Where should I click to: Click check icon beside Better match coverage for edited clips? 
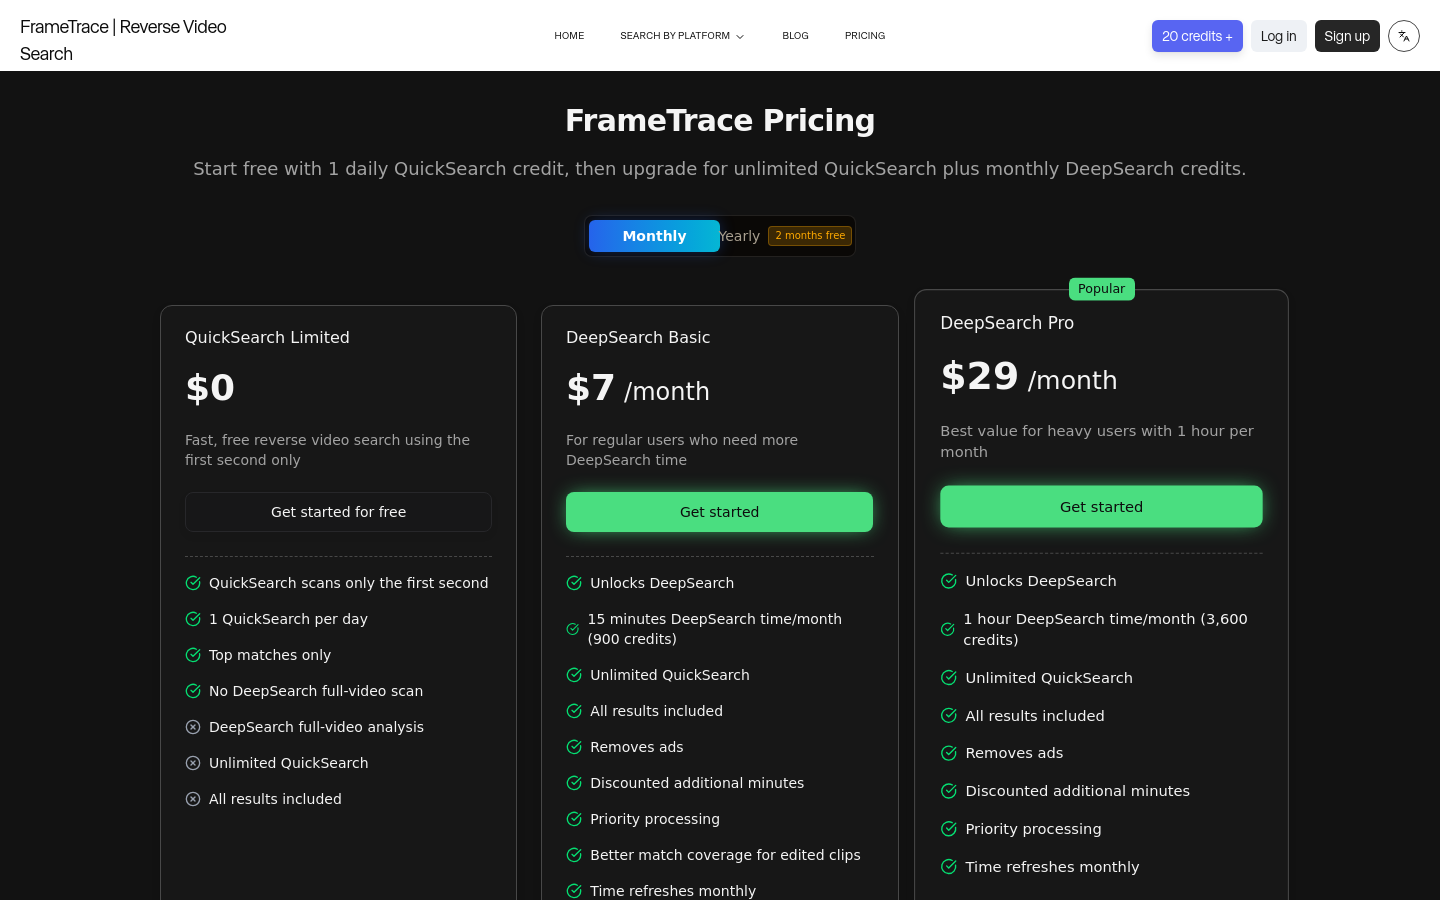point(574,855)
